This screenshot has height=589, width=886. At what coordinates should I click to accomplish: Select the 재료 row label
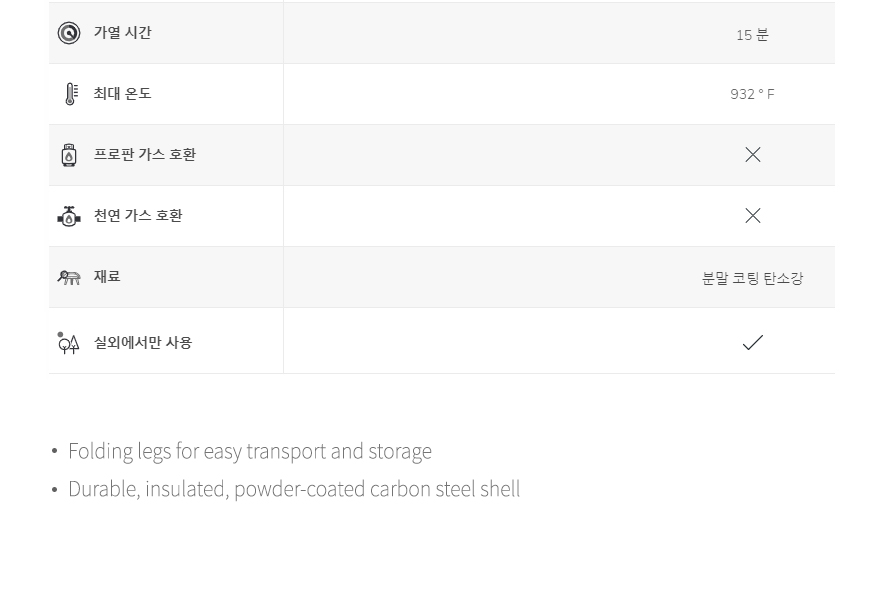(107, 277)
